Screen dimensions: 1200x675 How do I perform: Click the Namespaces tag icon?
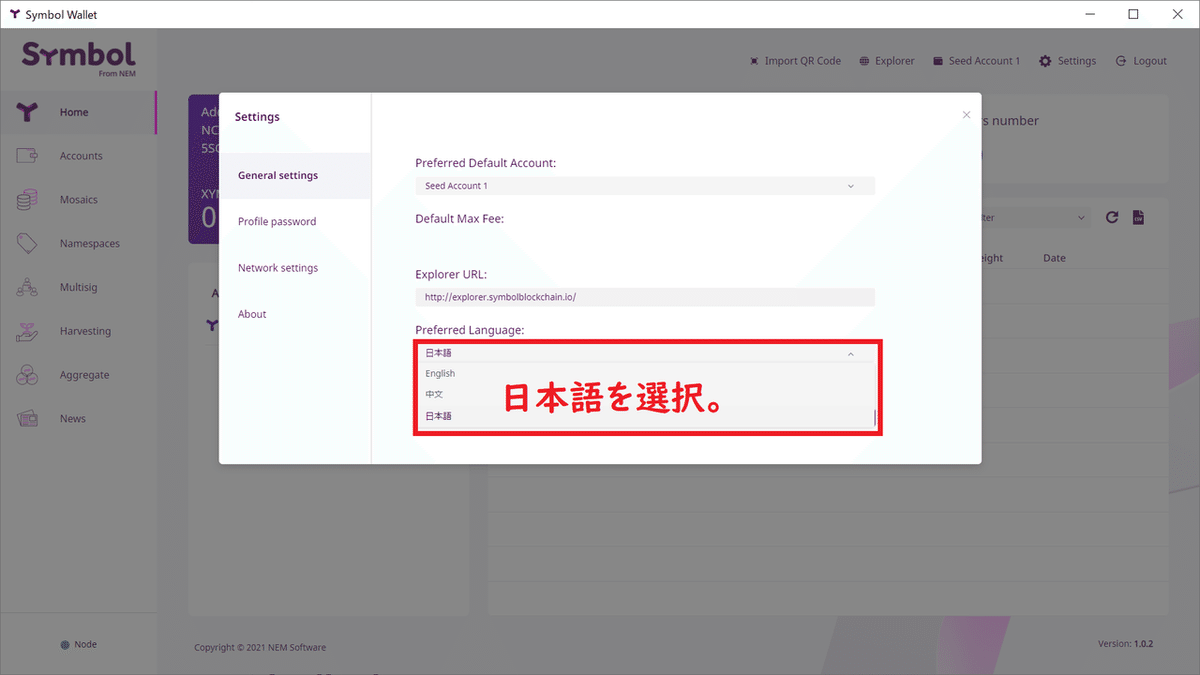click(27, 243)
